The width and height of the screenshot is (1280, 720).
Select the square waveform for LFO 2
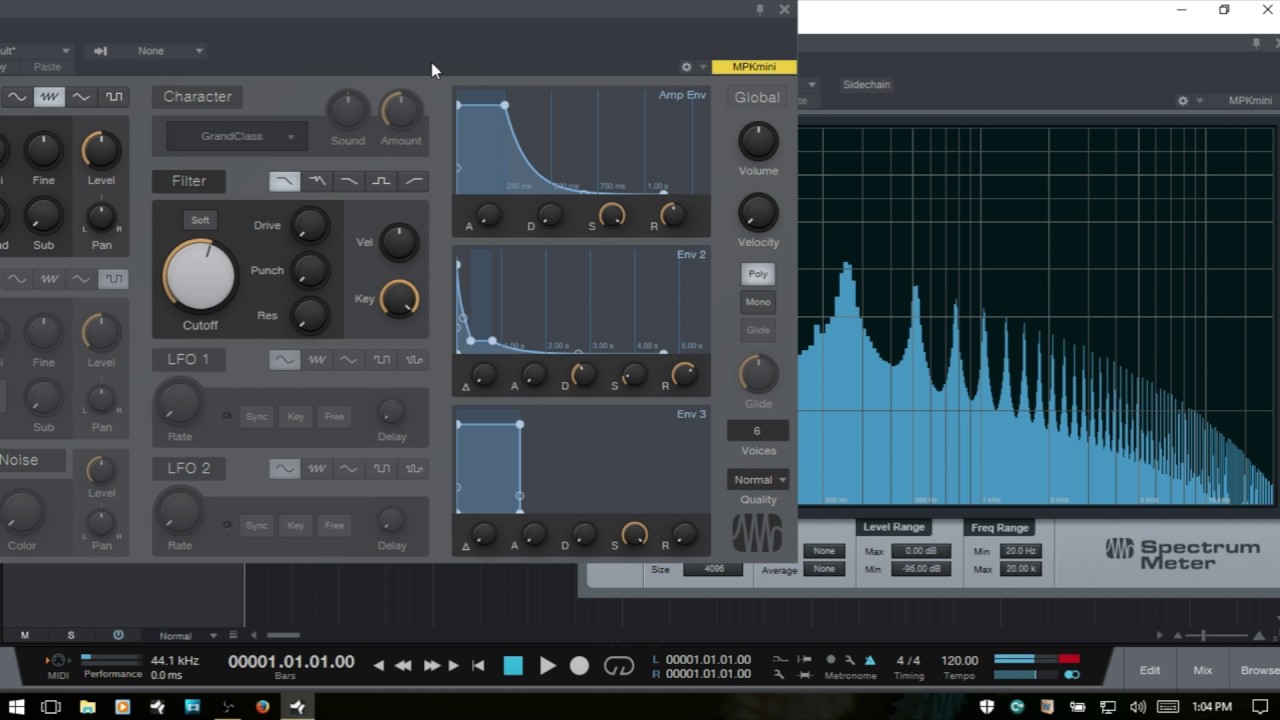click(381, 468)
